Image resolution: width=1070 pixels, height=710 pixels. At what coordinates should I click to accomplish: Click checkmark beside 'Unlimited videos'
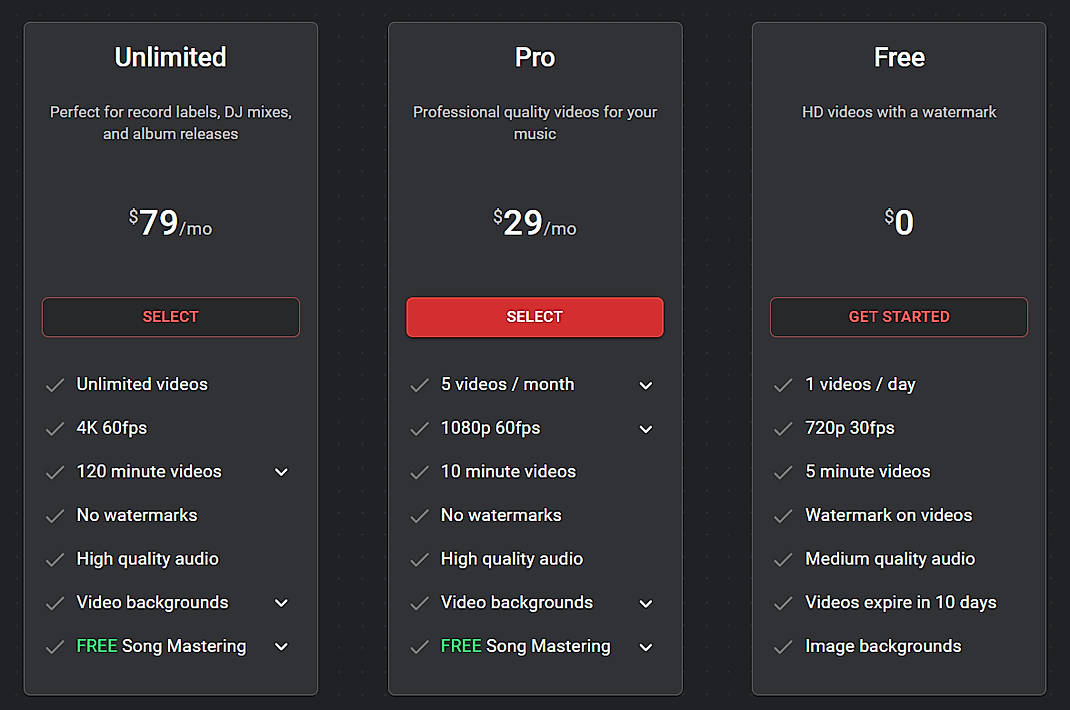click(x=55, y=385)
